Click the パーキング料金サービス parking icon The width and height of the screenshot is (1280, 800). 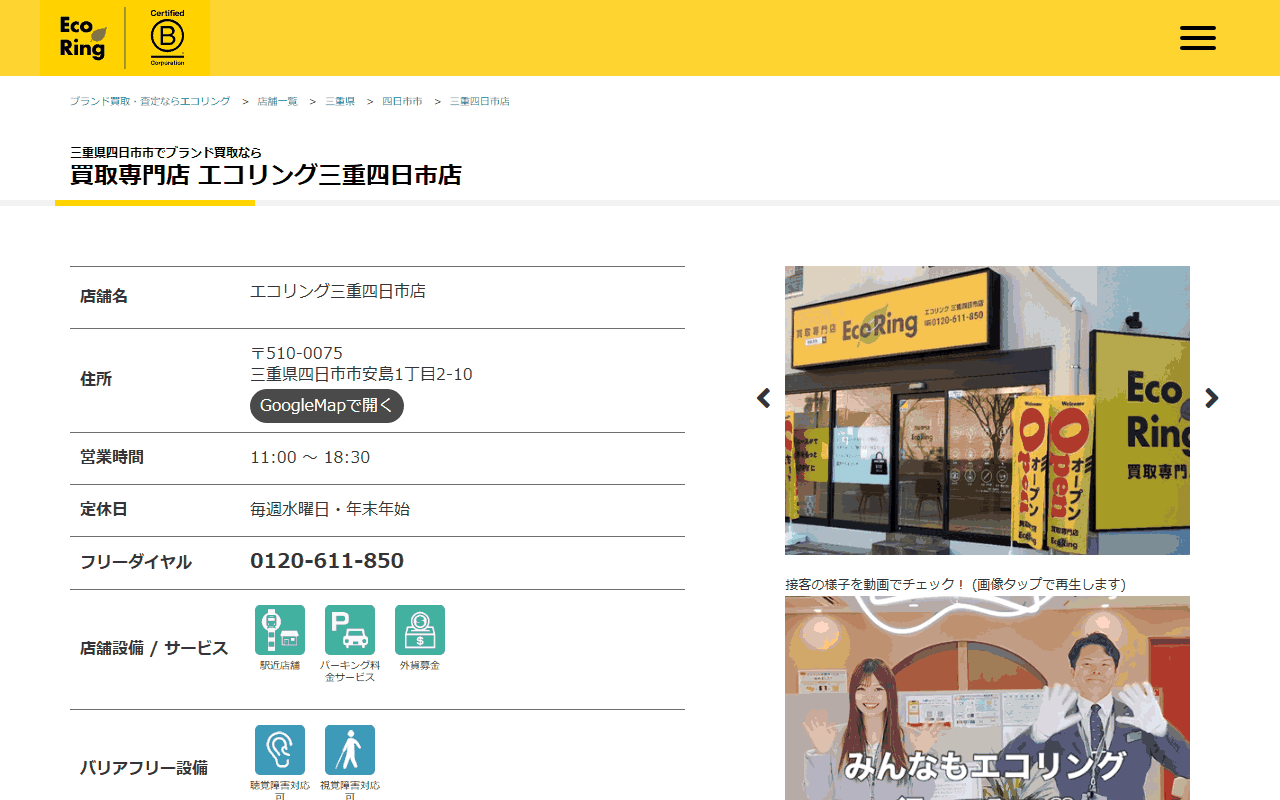click(x=350, y=630)
